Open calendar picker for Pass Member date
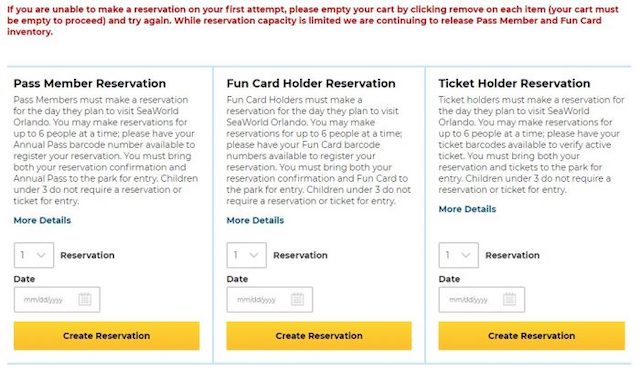This screenshot has height=372, width=640. point(85,299)
